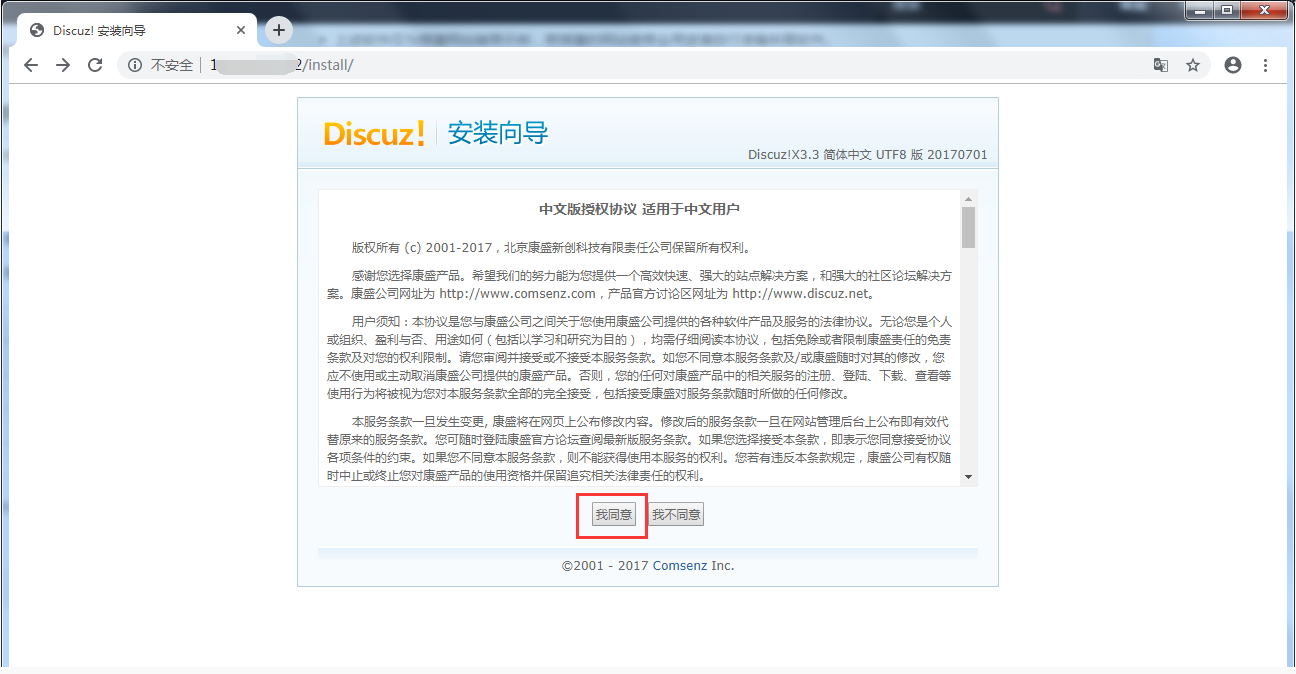1296x674 pixels.
Task: Open the 不安全 site info icon
Action: pyautogui.click(x=135, y=65)
